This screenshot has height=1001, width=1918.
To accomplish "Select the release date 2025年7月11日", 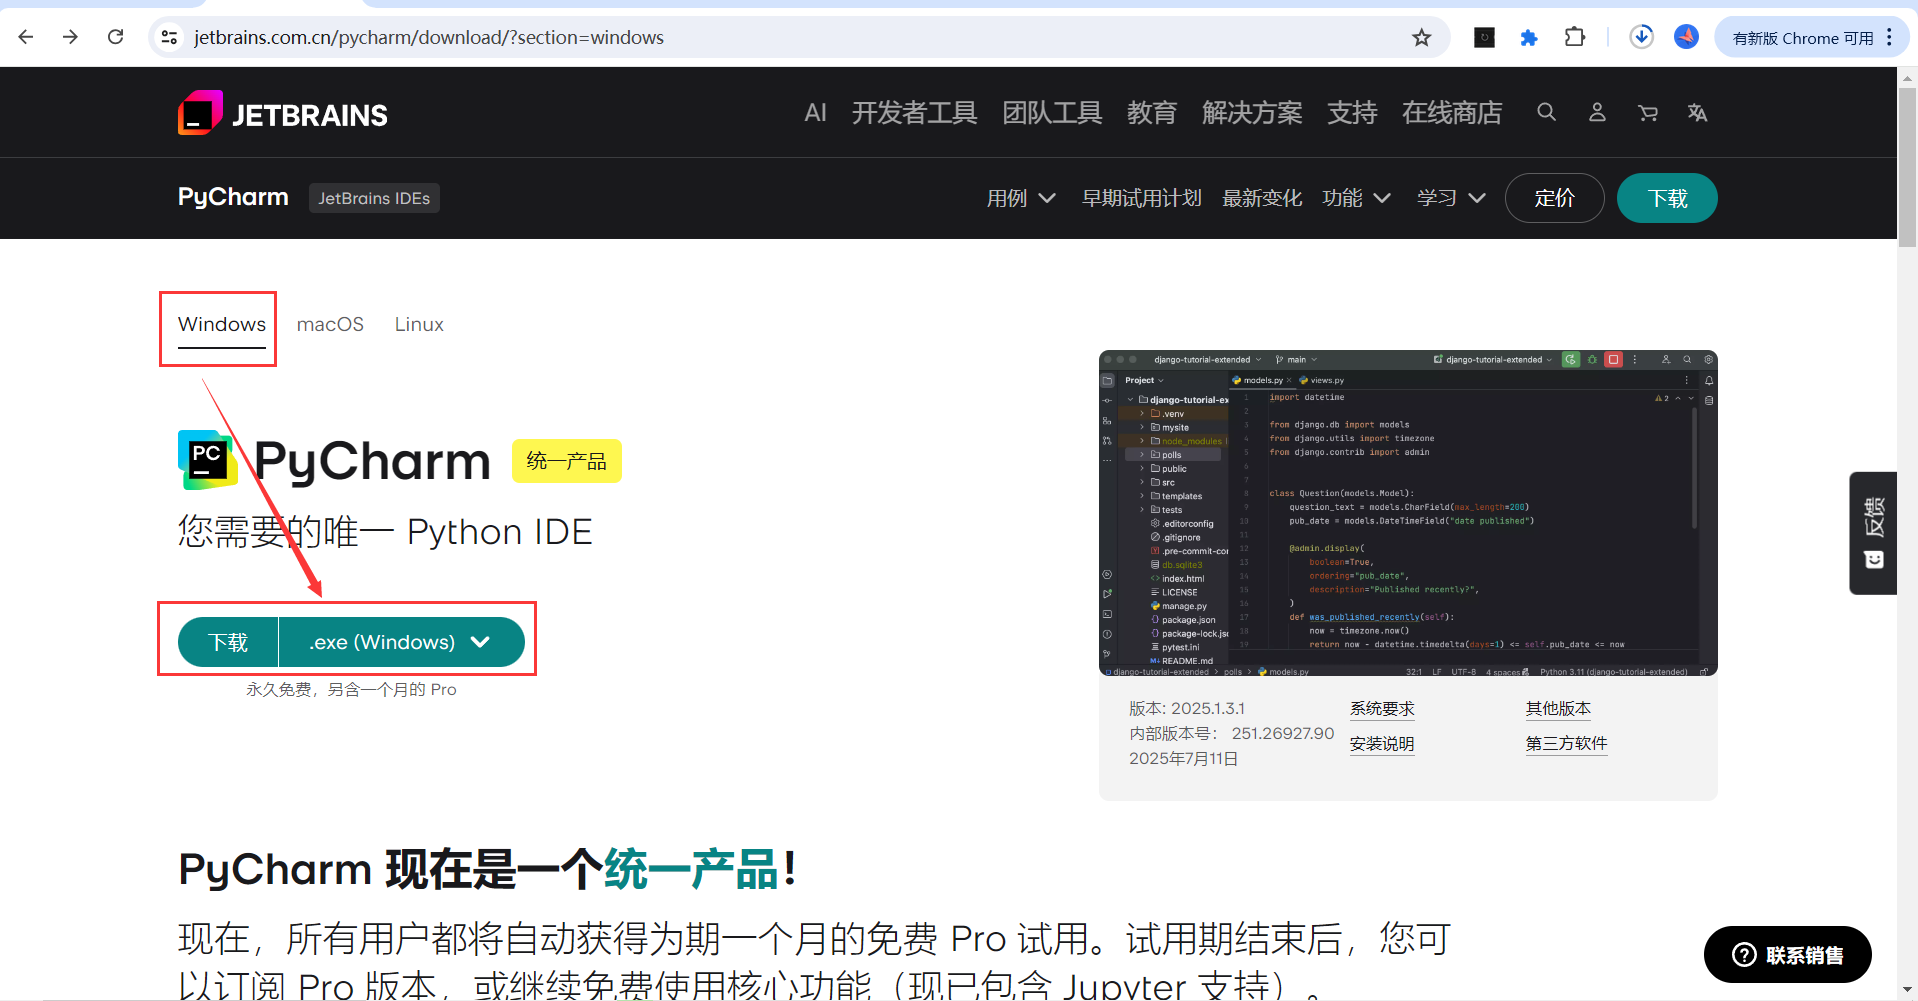I will pos(1184,759).
